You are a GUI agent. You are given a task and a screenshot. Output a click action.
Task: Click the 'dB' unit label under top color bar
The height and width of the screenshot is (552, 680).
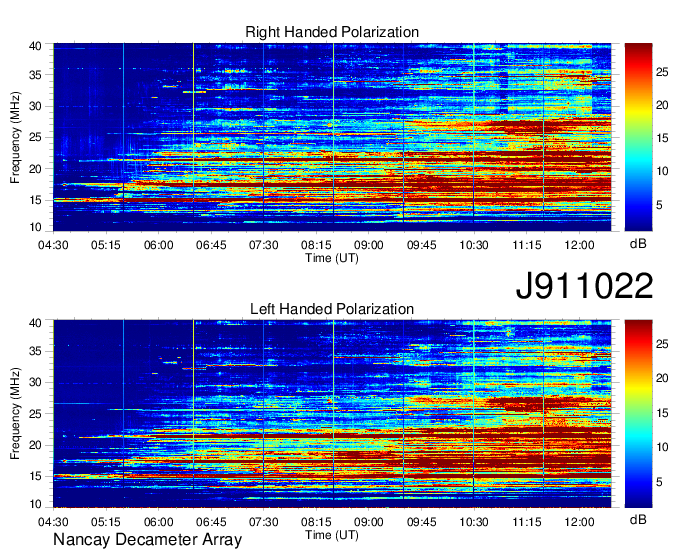tap(638, 244)
